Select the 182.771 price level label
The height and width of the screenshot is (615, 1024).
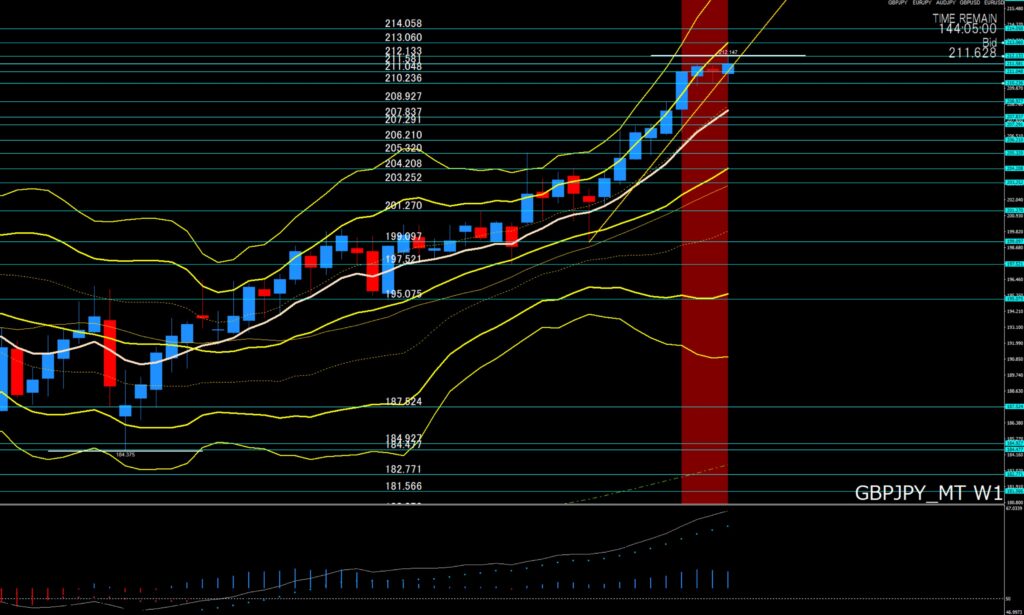(x=403, y=469)
